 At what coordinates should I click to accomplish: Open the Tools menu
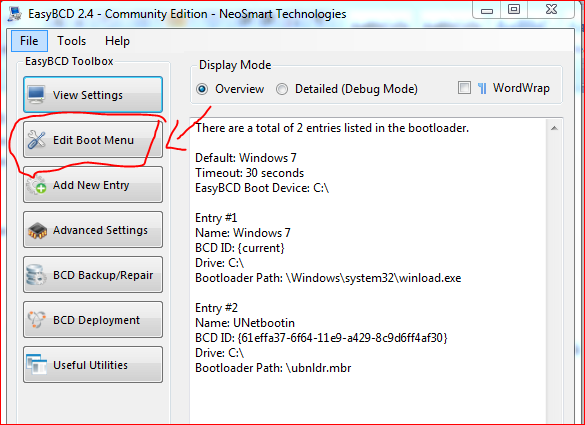[71, 41]
